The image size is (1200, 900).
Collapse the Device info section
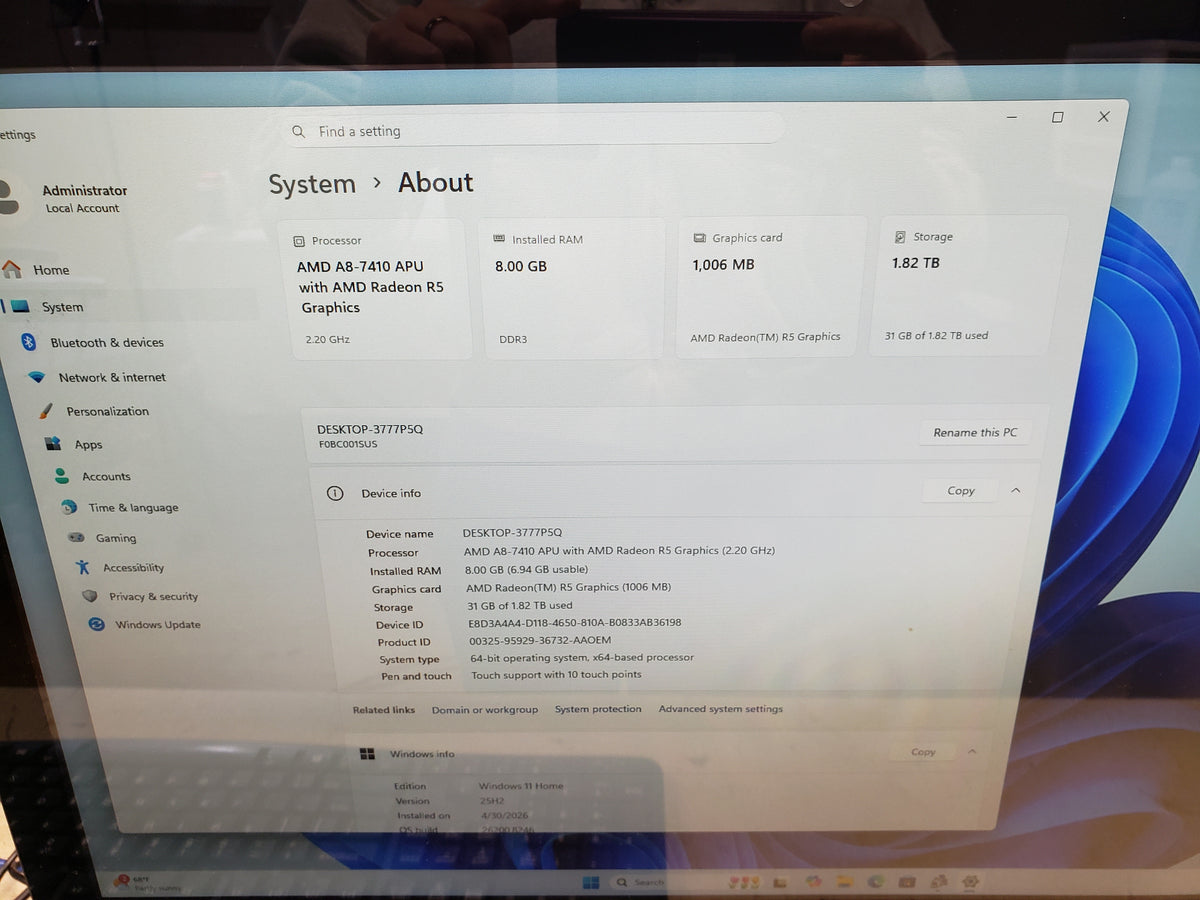click(x=1016, y=491)
